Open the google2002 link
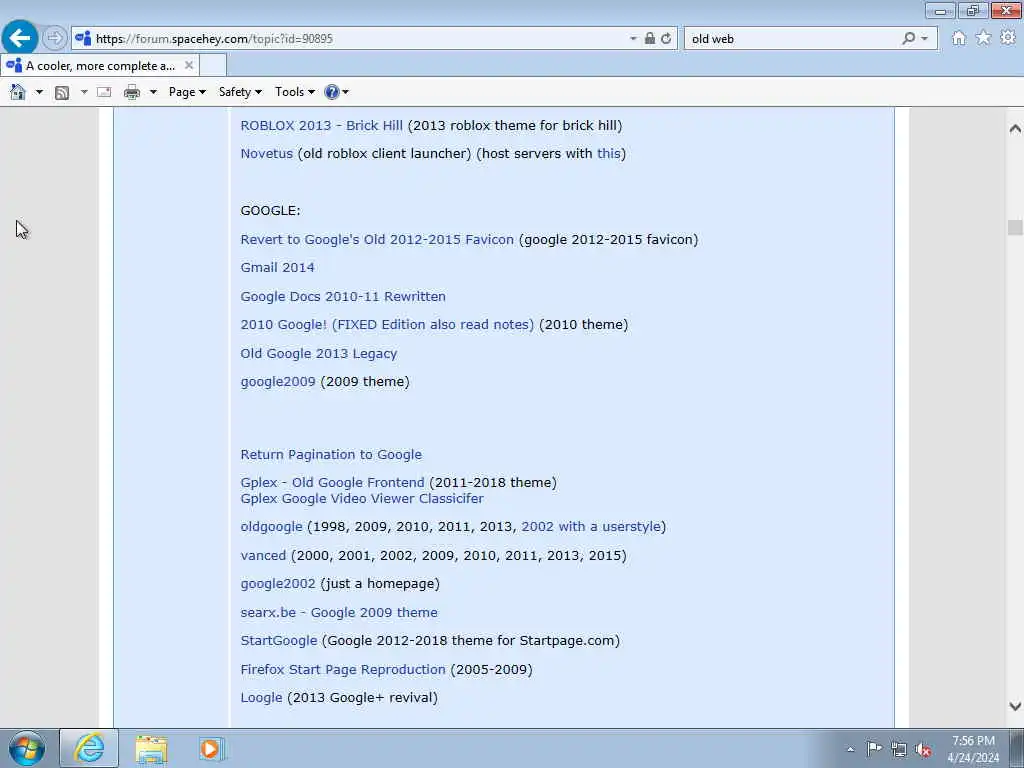The height and width of the screenshot is (768, 1024). tap(278, 584)
